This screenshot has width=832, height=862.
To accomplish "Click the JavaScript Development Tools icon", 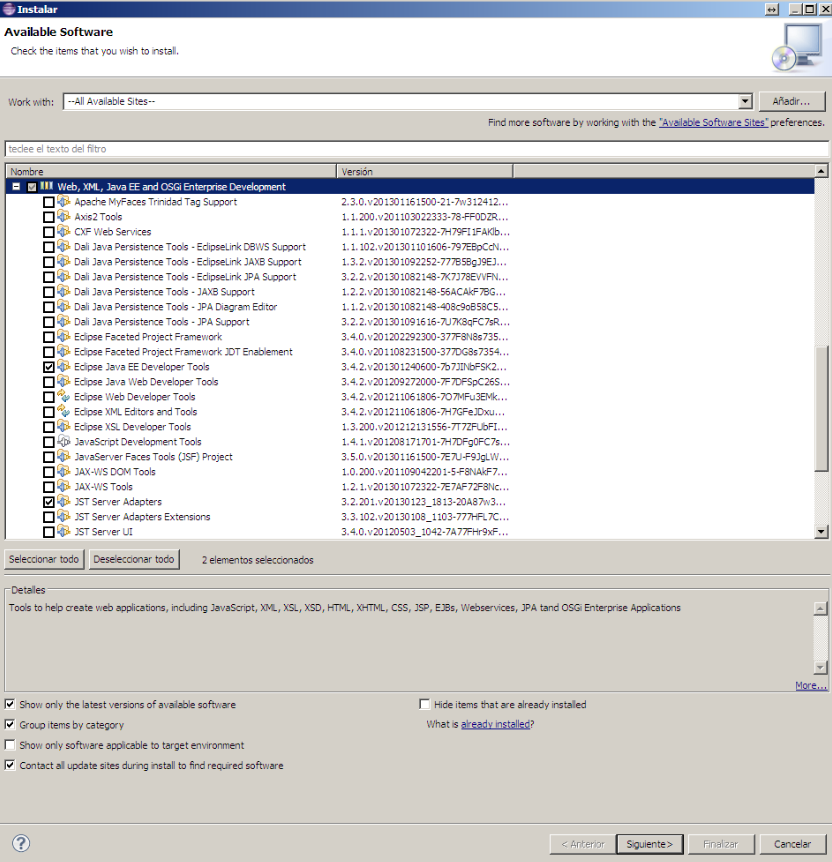I will click(x=64, y=441).
